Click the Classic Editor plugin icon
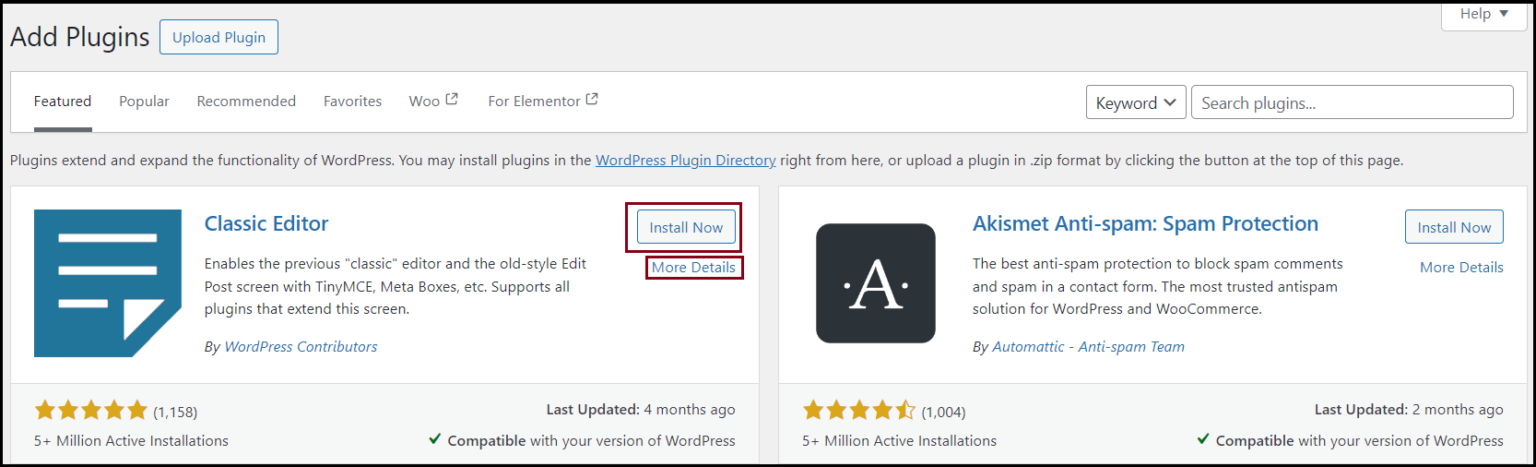Screen dimensions: 1536x467 (x=108, y=283)
